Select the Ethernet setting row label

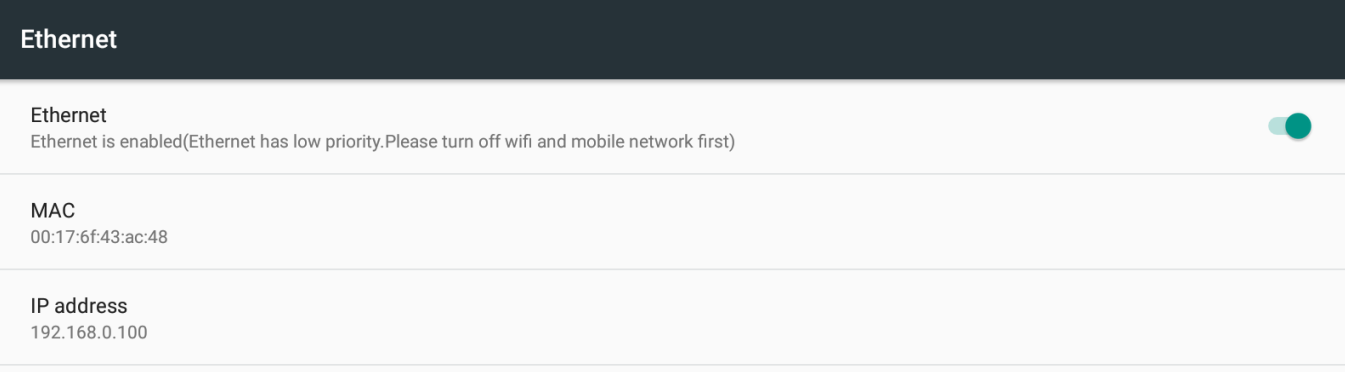(69, 115)
